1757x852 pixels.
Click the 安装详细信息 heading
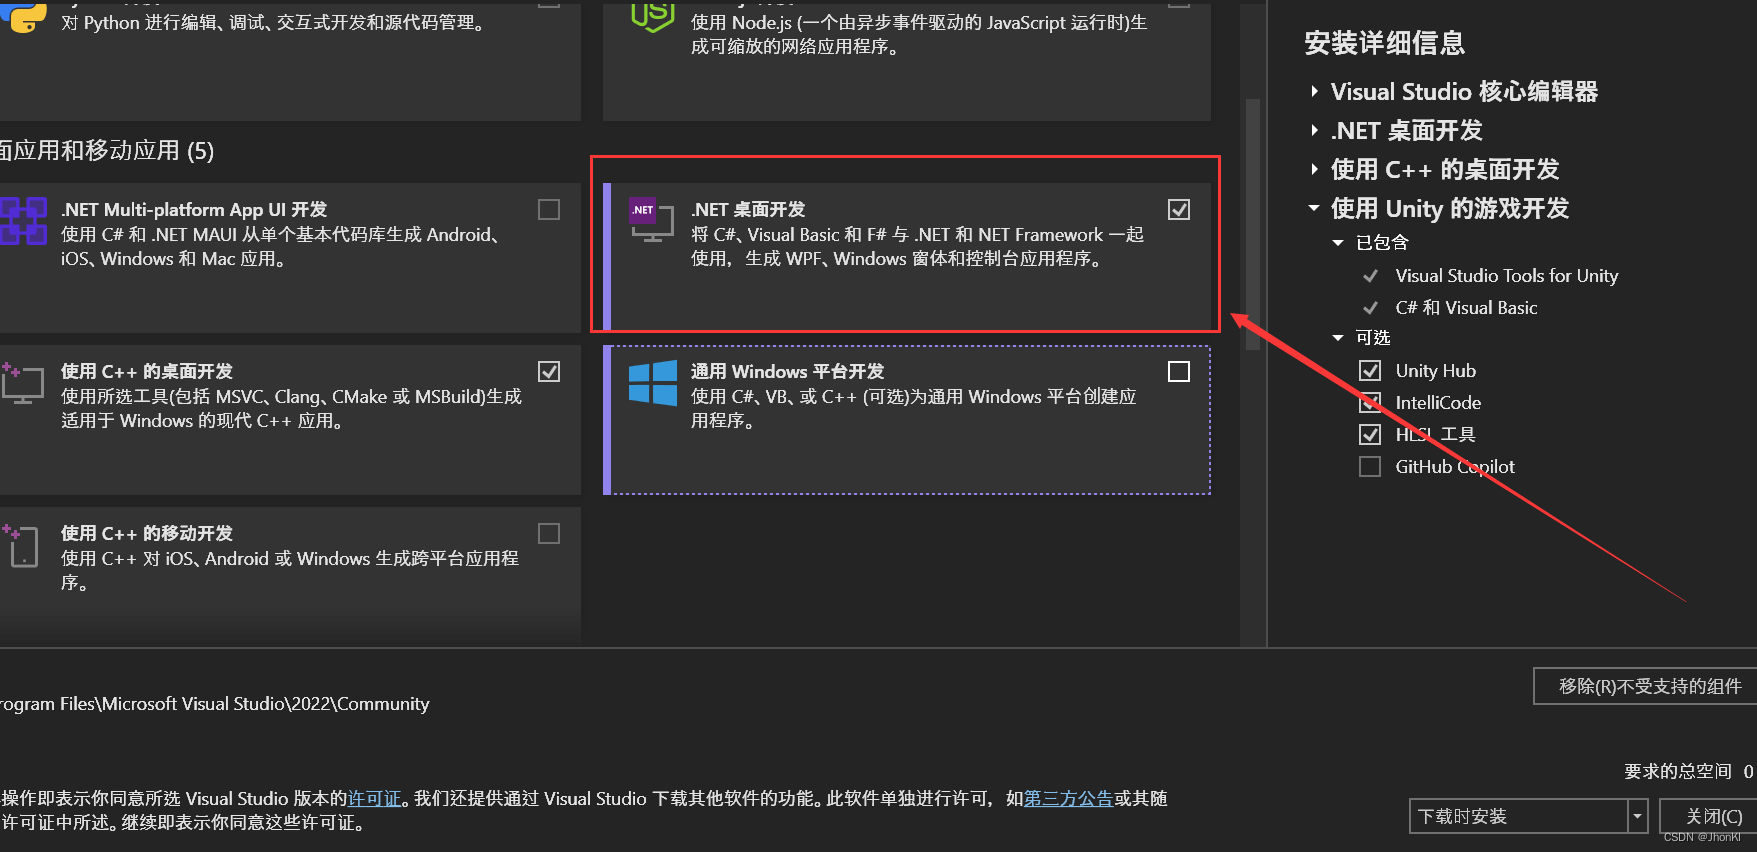tap(1384, 43)
